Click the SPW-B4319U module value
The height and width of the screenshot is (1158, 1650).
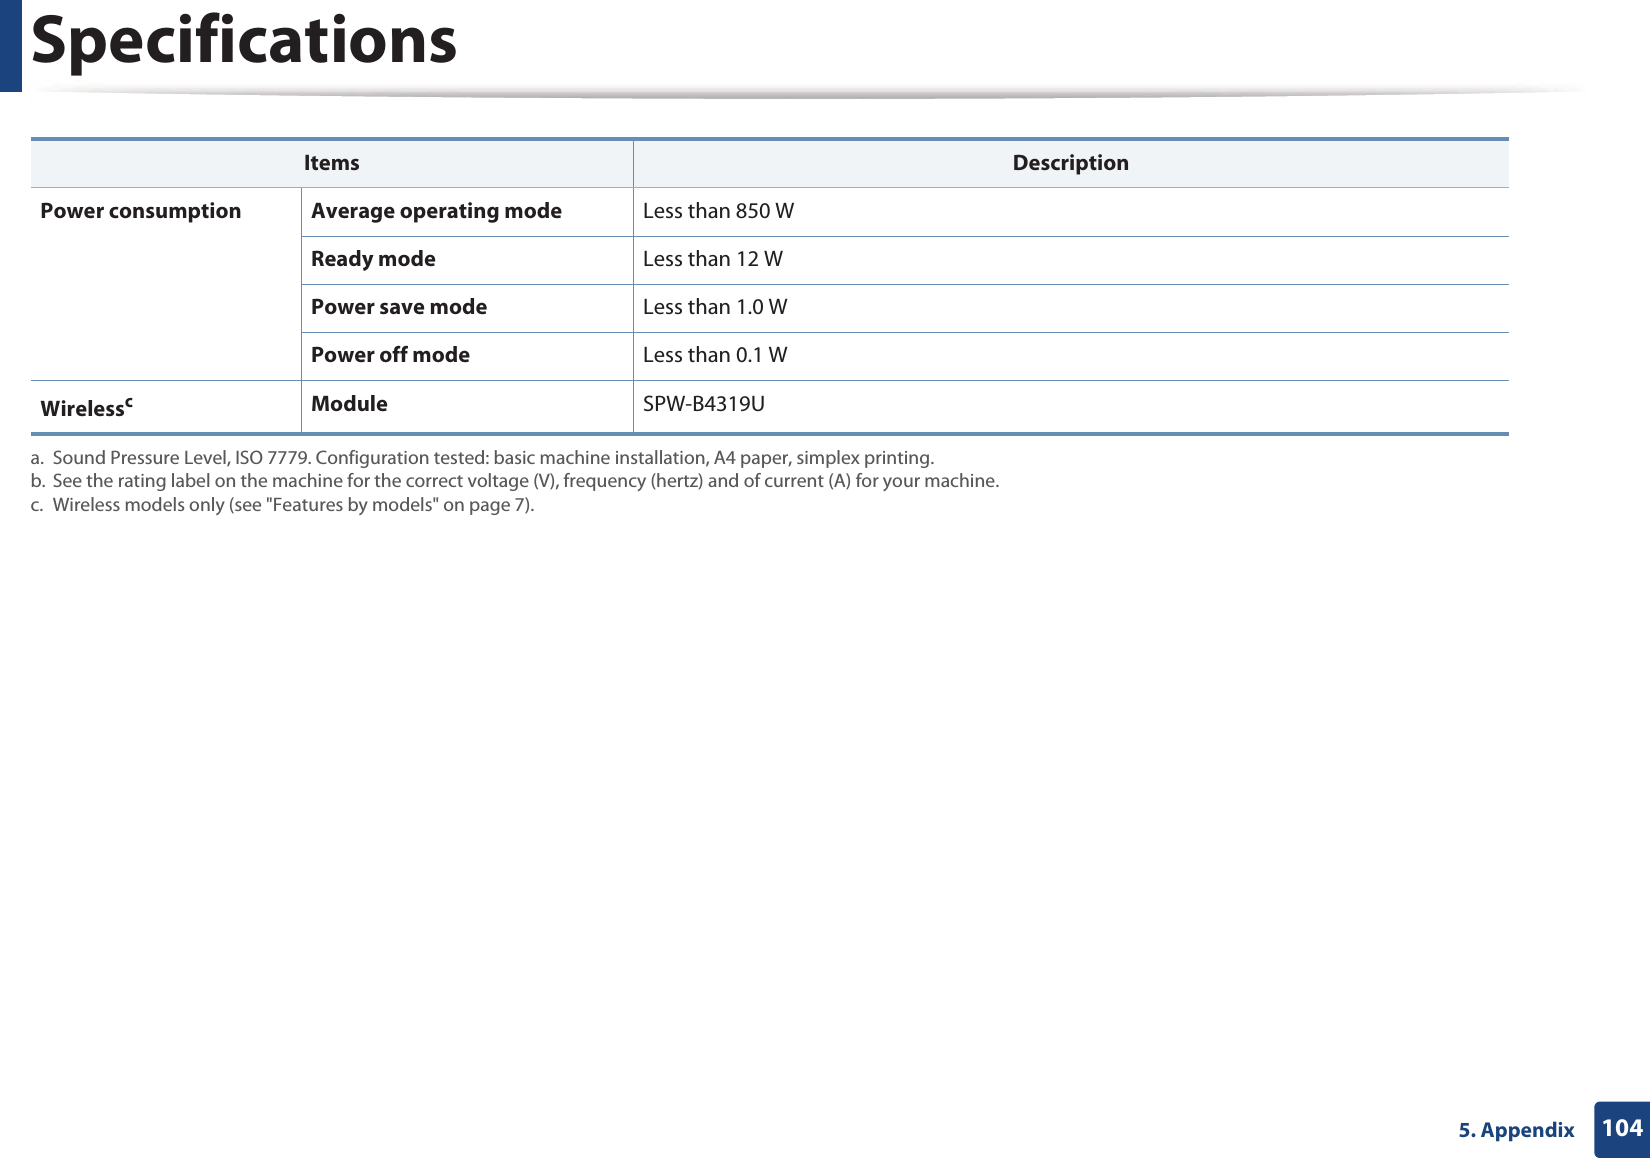(x=704, y=404)
